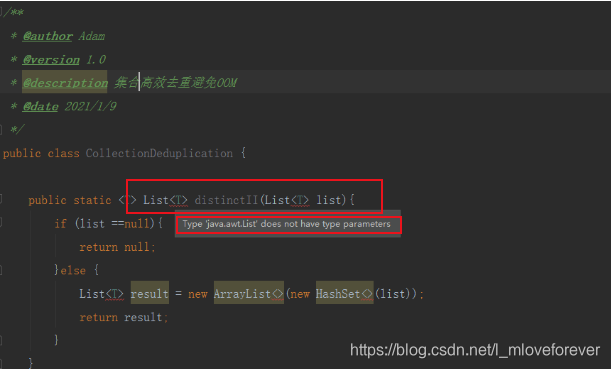Click the parameter type List<T> inside distinctII parentheses
This screenshot has height=369, width=611.
[287, 200]
